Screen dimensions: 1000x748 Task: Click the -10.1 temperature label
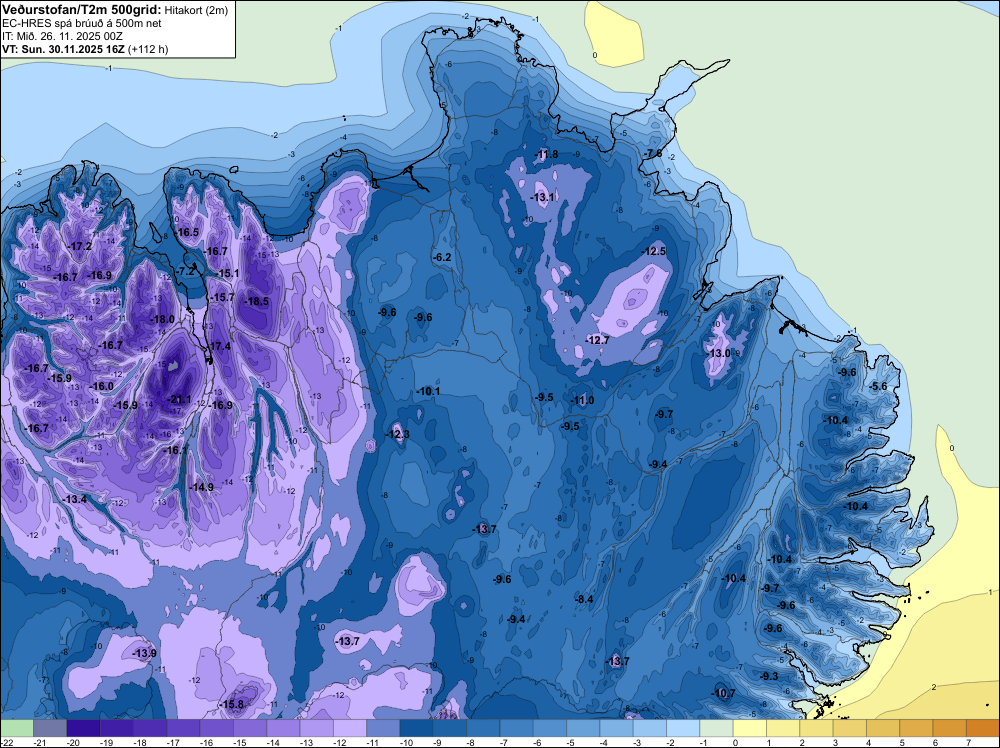click(428, 391)
